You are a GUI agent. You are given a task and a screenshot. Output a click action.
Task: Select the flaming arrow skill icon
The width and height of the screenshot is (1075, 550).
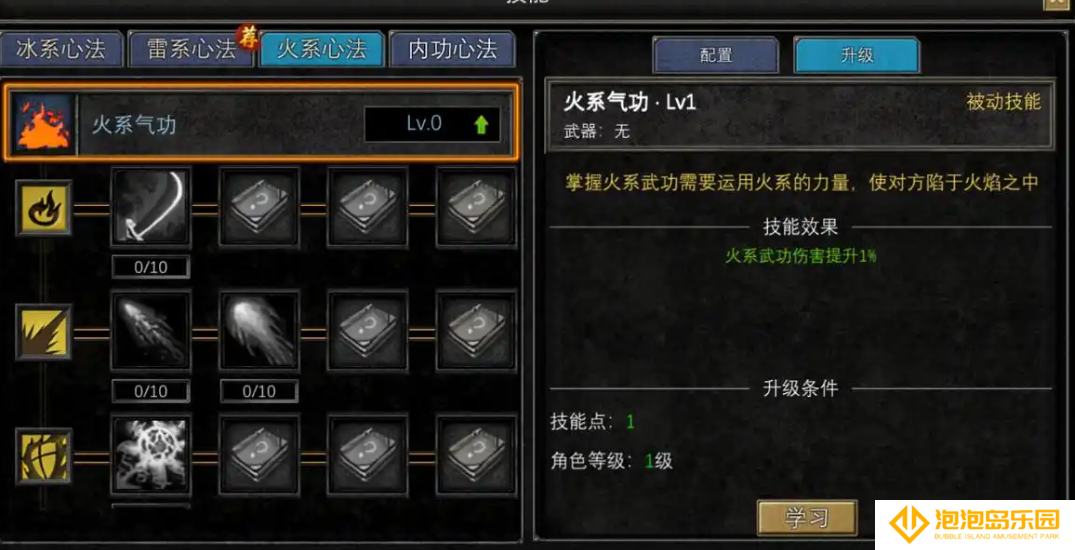click(x=151, y=331)
